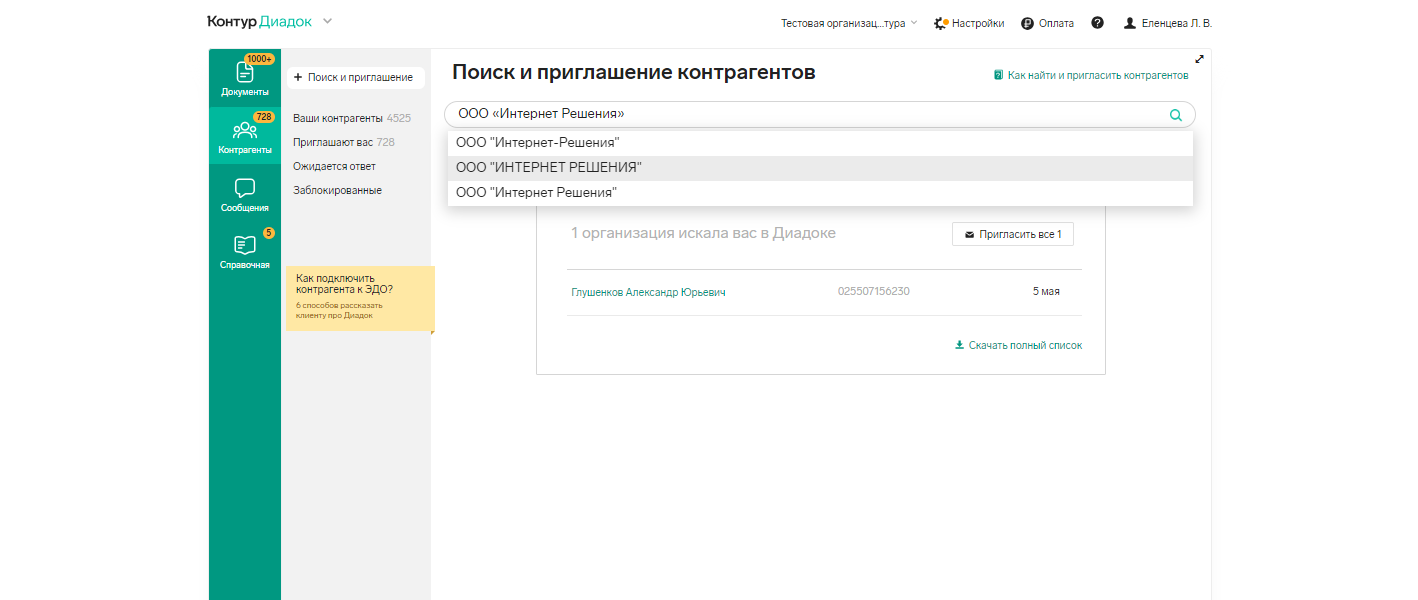Select suggestion ООО "Интернет Решения" third option
Image resolution: width=1418 pixels, height=600 pixels.
click(x=820, y=192)
